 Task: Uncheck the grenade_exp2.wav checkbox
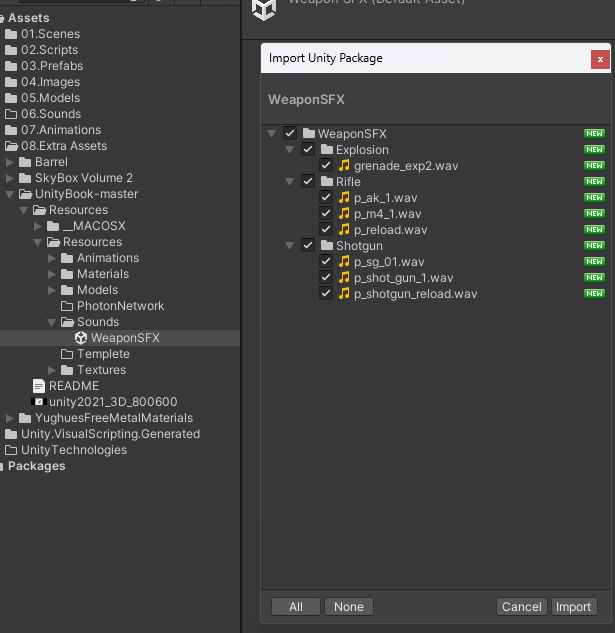pyautogui.click(x=326, y=166)
